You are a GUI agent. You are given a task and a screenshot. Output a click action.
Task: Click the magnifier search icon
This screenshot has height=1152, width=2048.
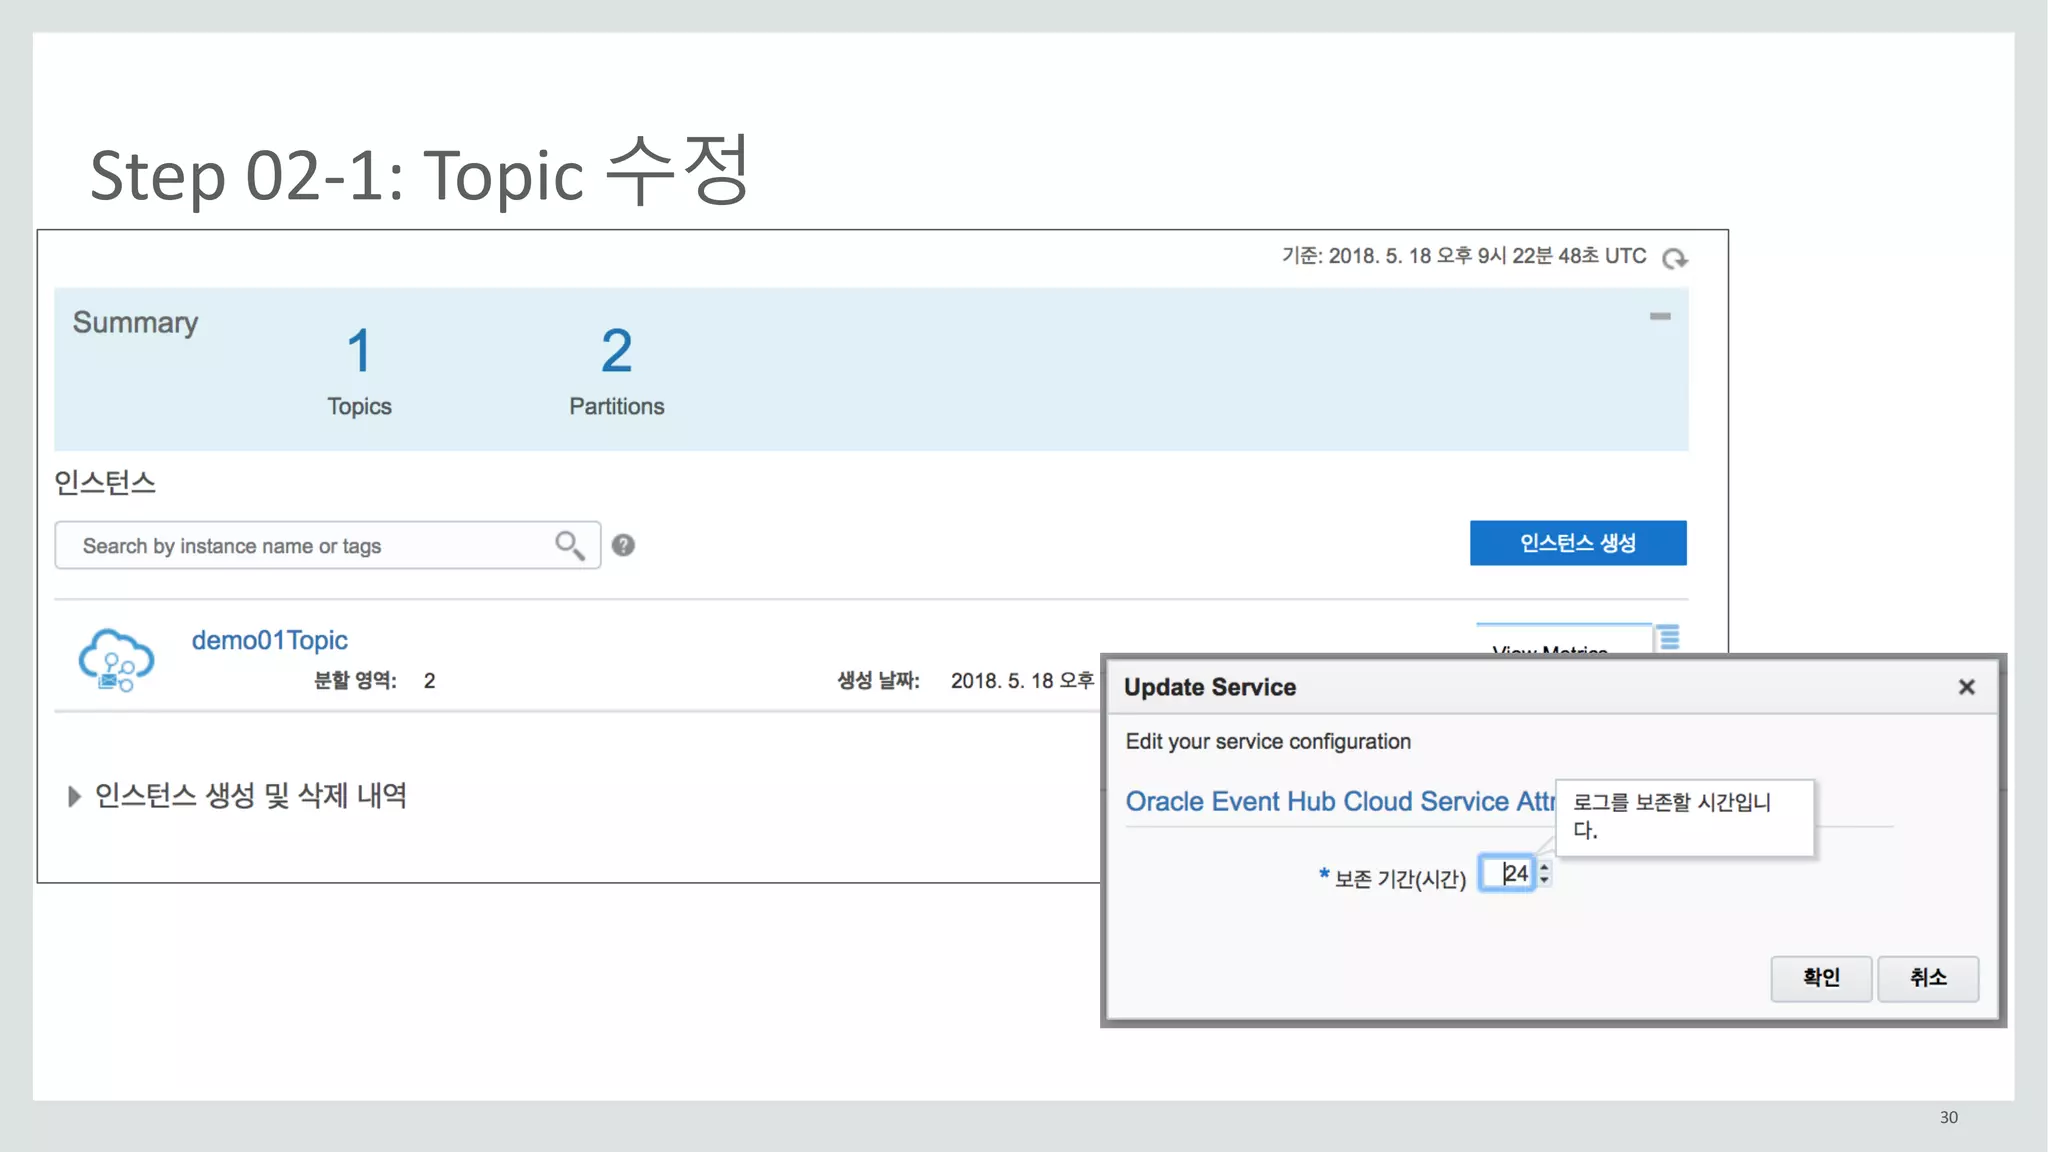point(569,545)
